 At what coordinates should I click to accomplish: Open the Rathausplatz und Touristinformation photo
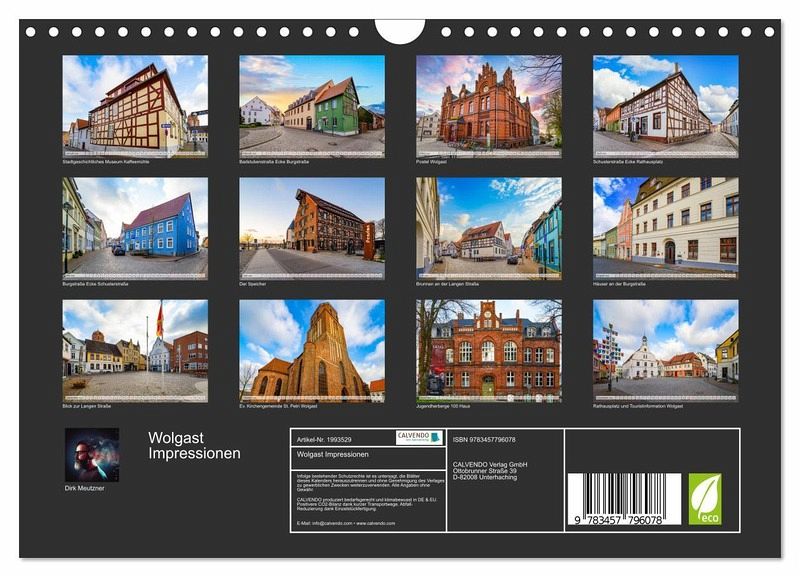pyautogui.click(x=666, y=350)
